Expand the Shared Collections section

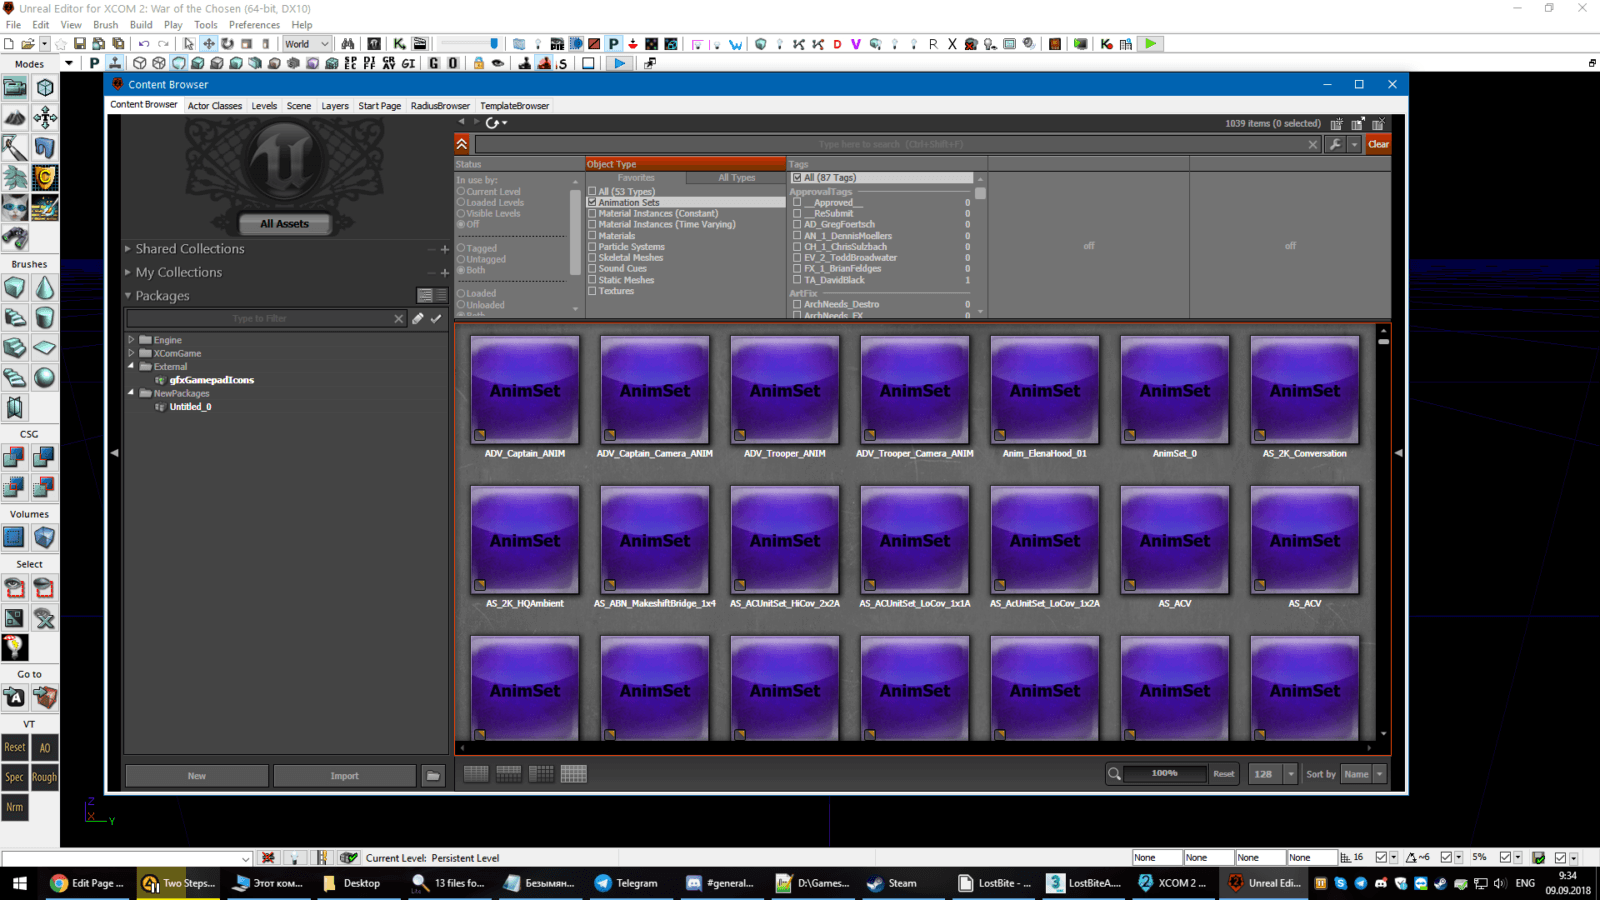coord(128,249)
